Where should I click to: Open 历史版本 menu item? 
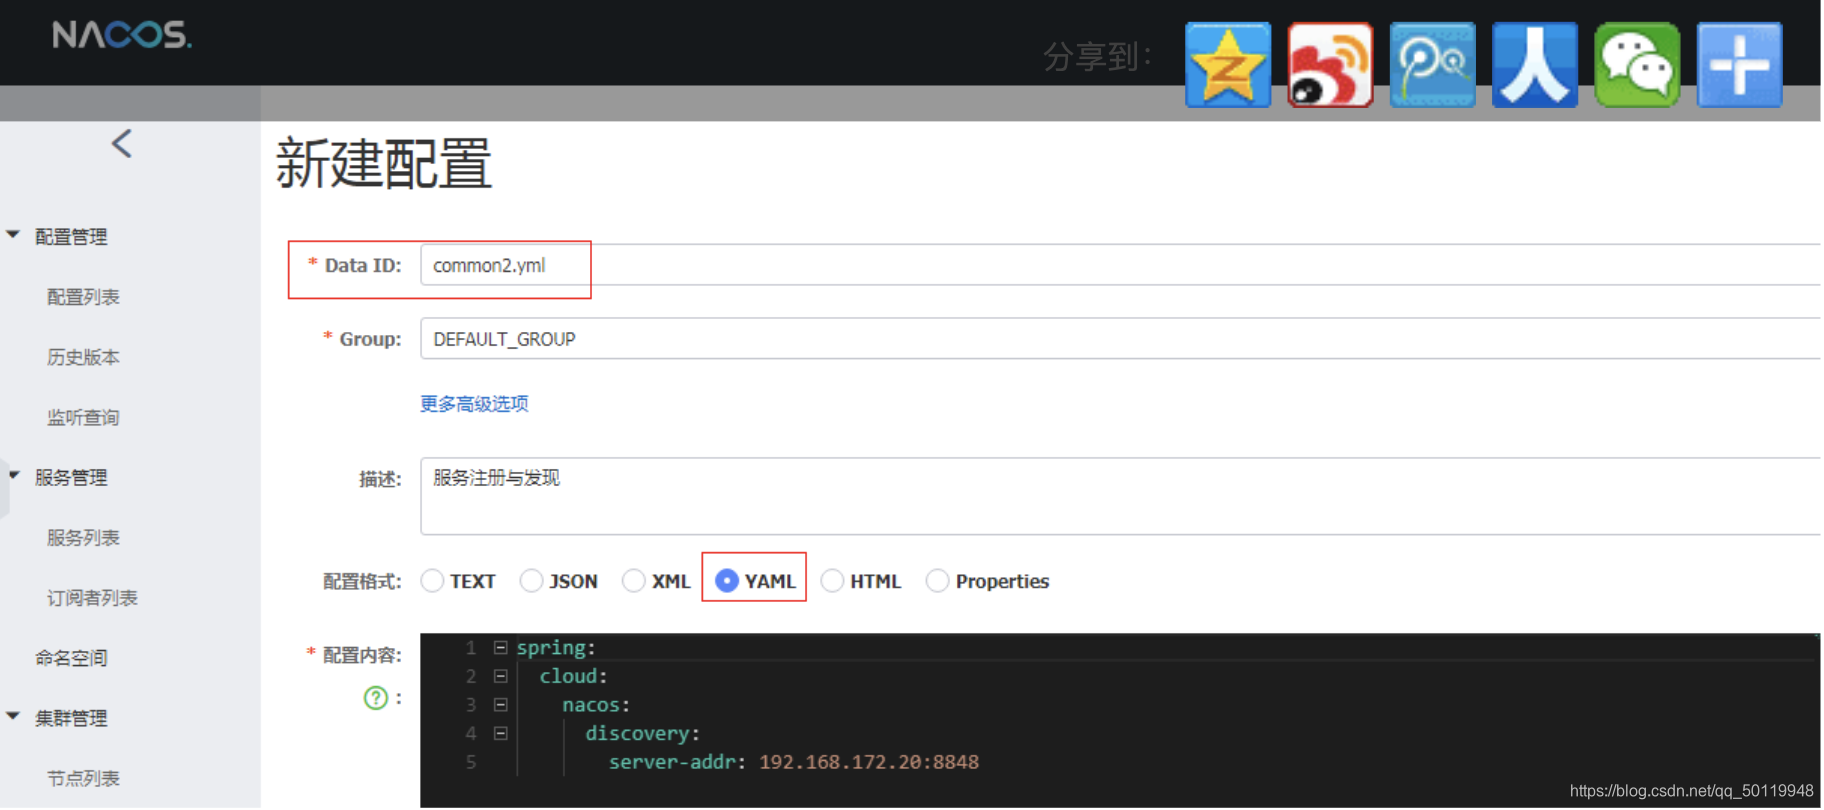click(x=83, y=357)
